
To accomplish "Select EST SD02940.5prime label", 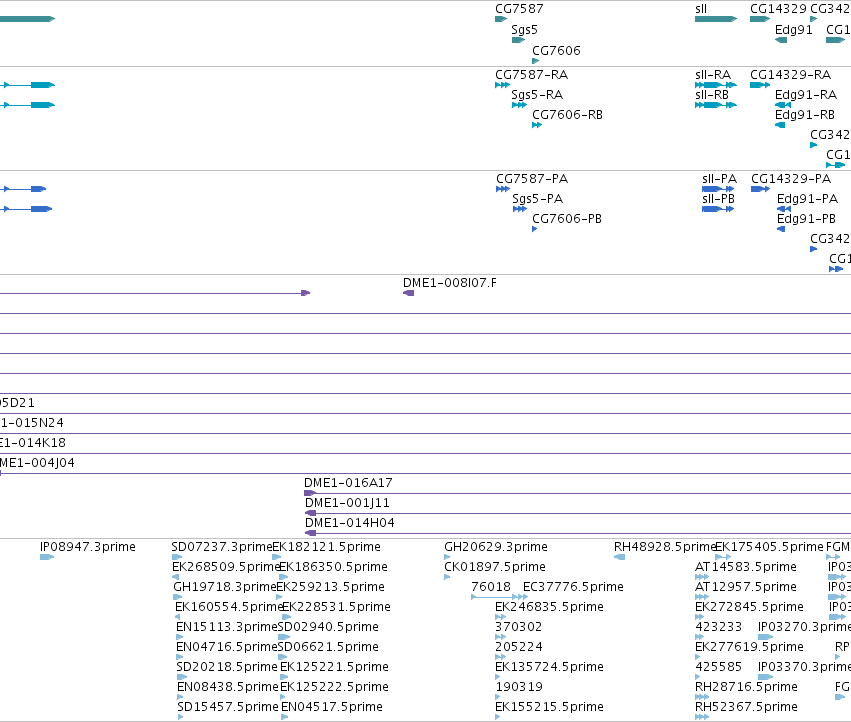I will point(328,628).
